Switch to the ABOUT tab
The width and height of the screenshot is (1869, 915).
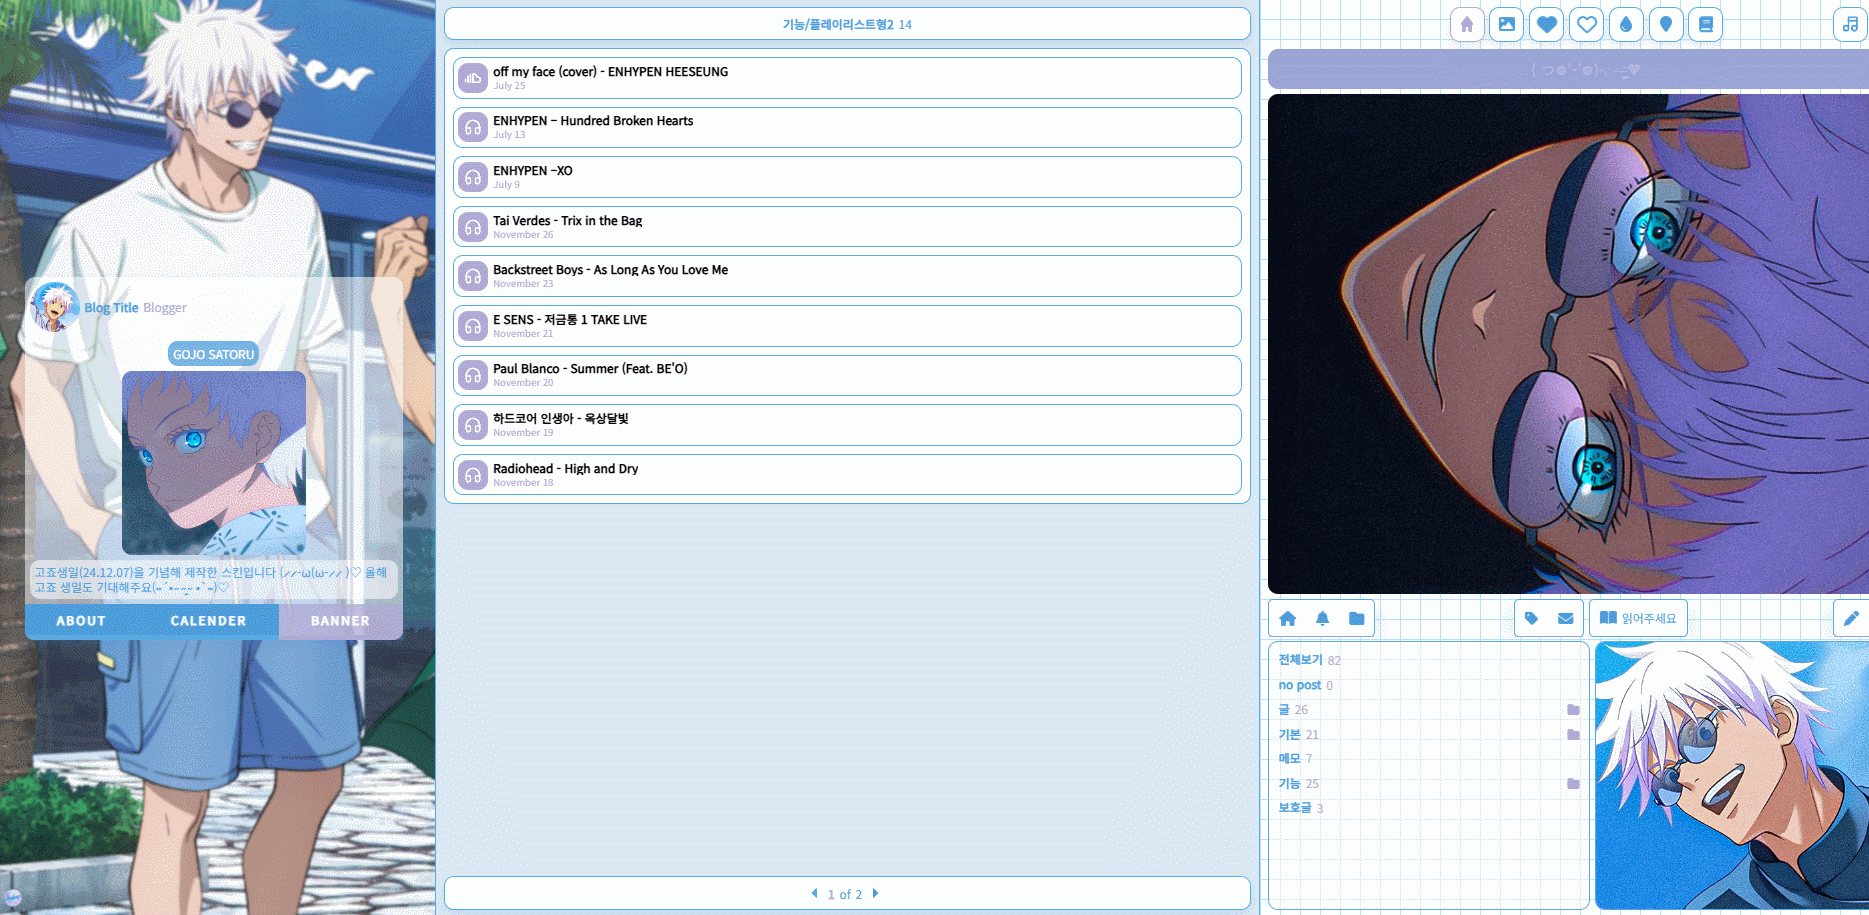(x=81, y=621)
